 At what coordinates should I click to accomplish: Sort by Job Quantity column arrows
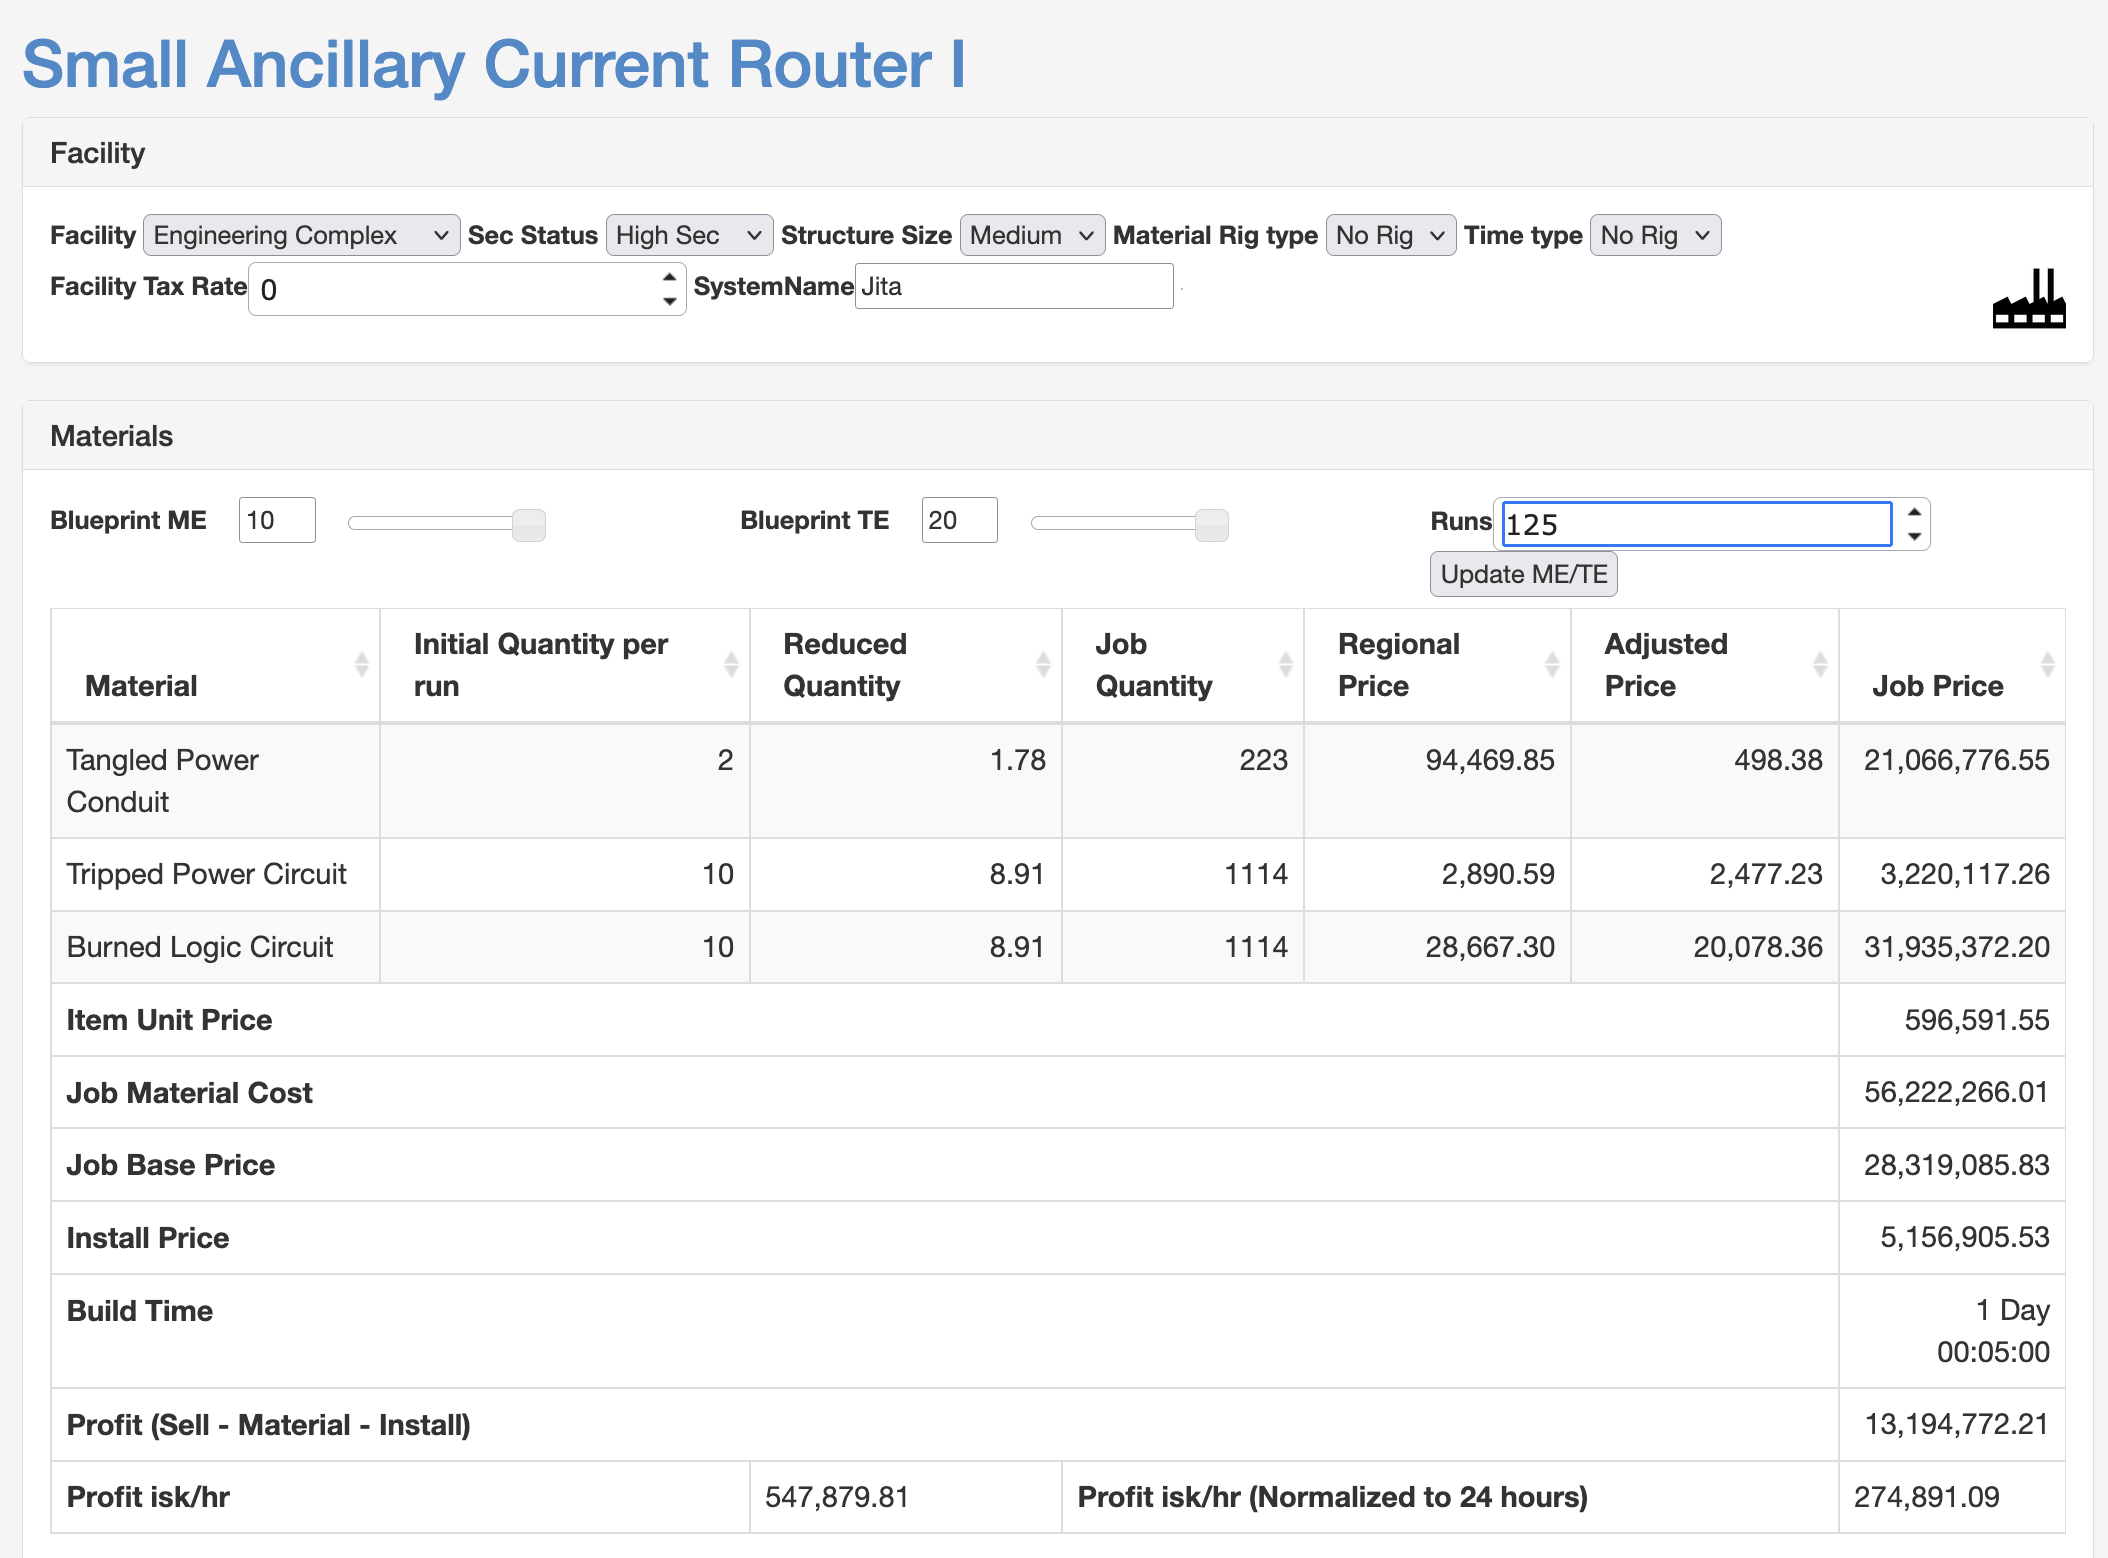click(x=1286, y=665)
